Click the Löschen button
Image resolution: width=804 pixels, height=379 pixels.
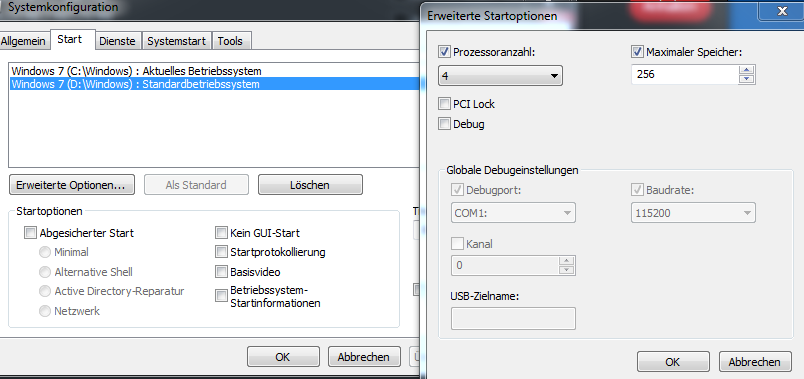pos(310,185)
